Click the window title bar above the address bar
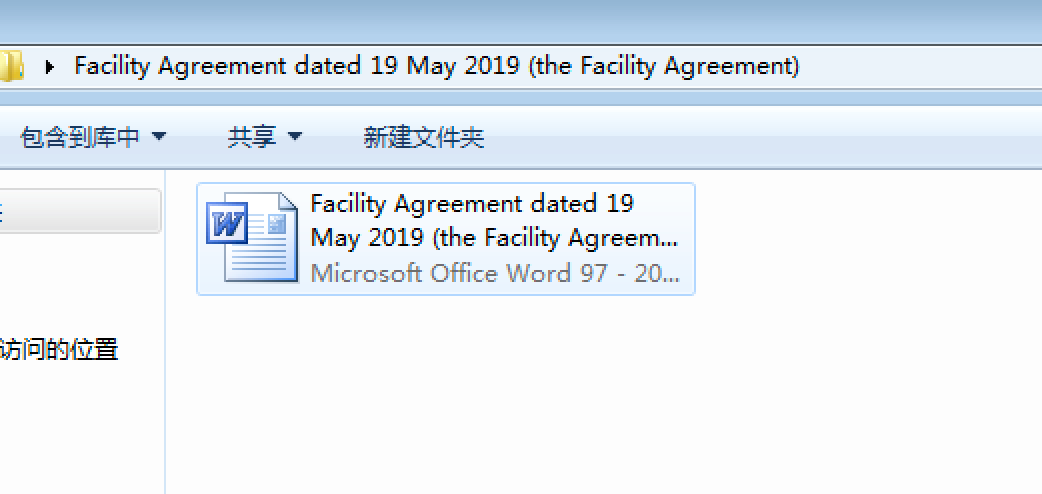Viewport: 1042px width, 494px height. 520,20
